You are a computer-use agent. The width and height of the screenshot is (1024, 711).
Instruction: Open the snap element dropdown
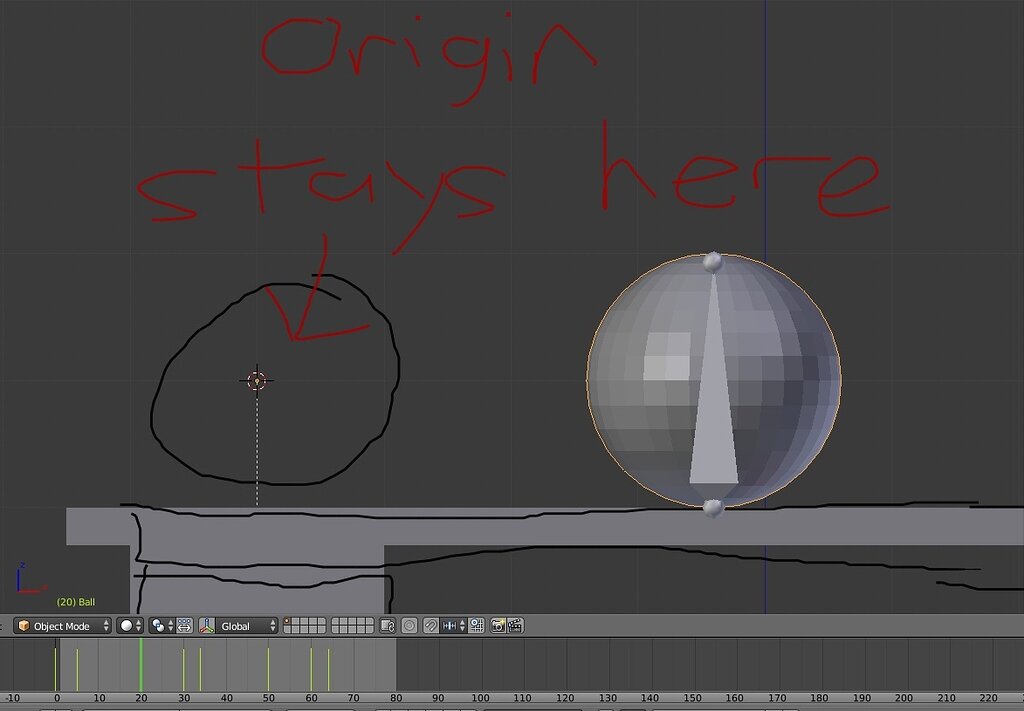point(455,626)
